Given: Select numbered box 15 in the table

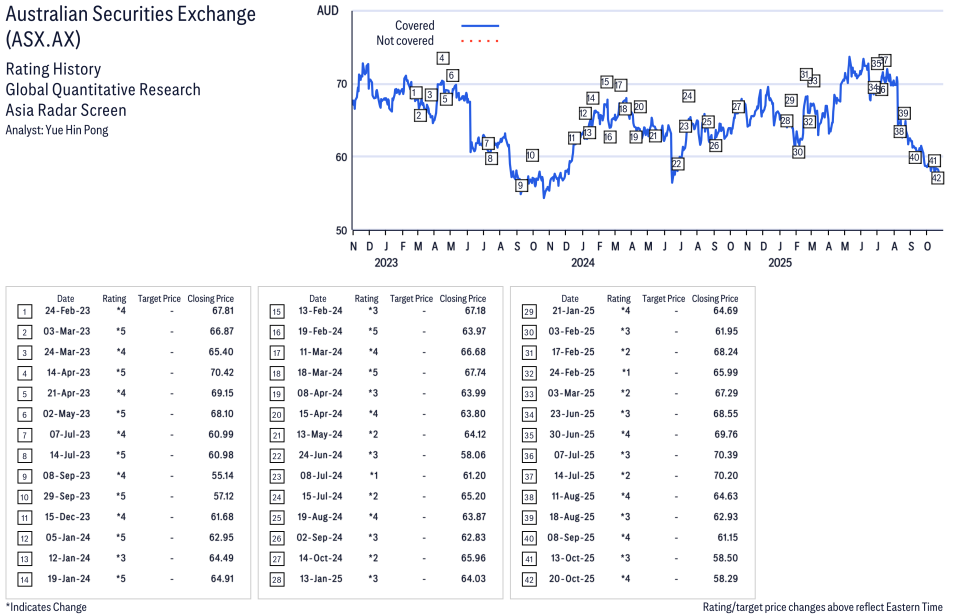Looking at the screenshot, I should (277, 312).
